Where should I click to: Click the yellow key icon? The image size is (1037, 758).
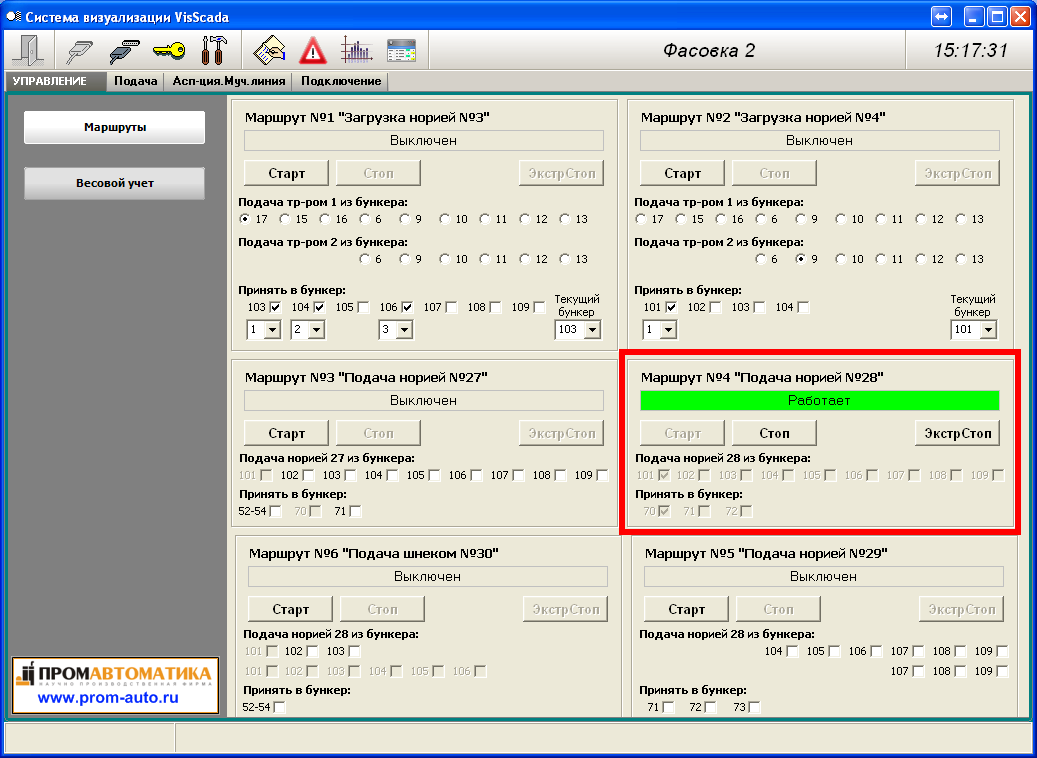168,50
